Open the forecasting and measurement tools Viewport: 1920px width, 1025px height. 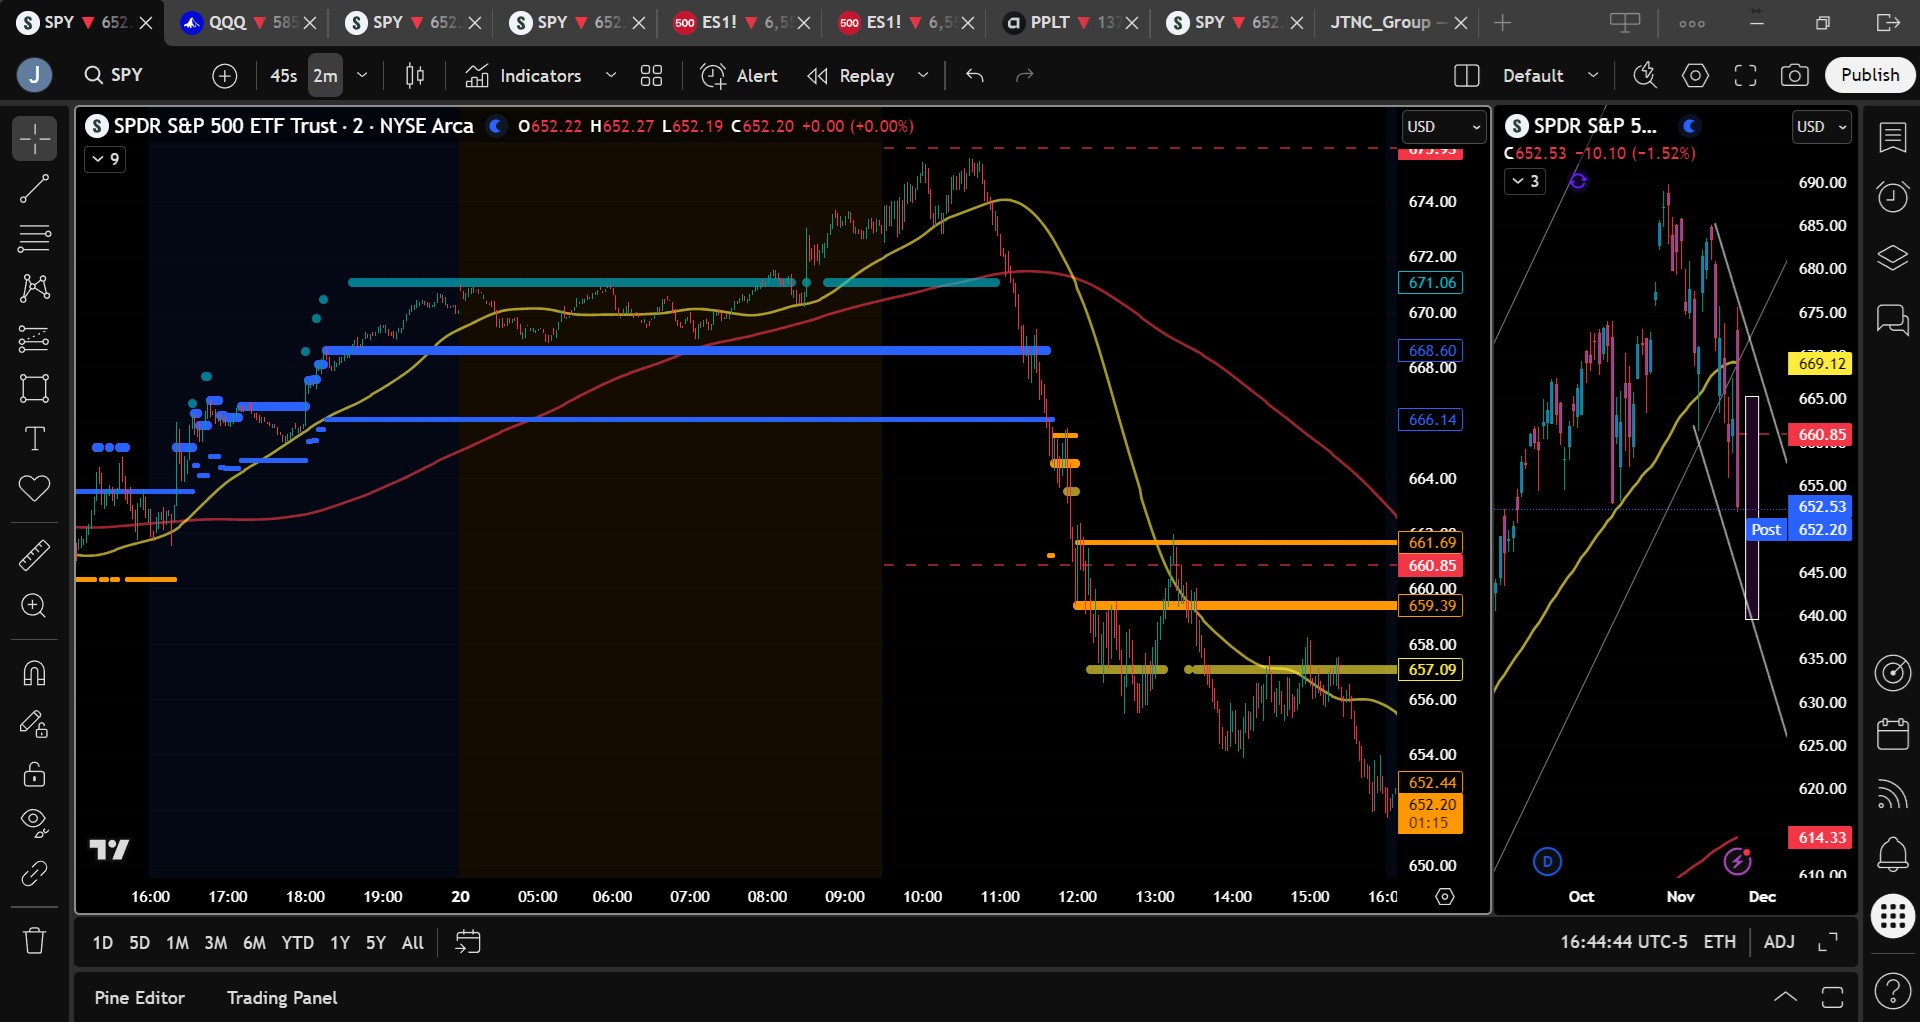pyautogui.click(x=34, y=338)
